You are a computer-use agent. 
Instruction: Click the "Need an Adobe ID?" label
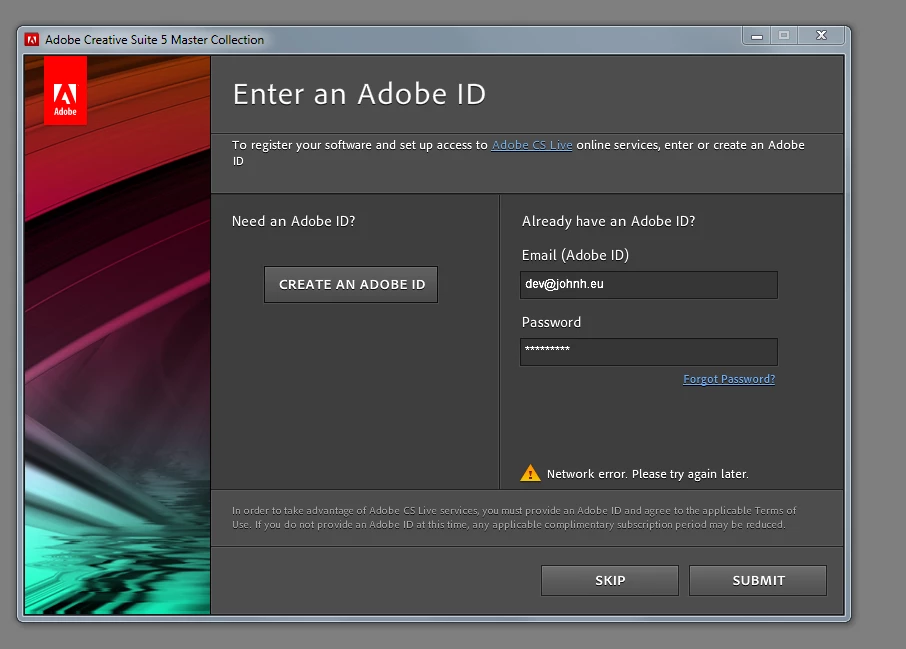294,221
